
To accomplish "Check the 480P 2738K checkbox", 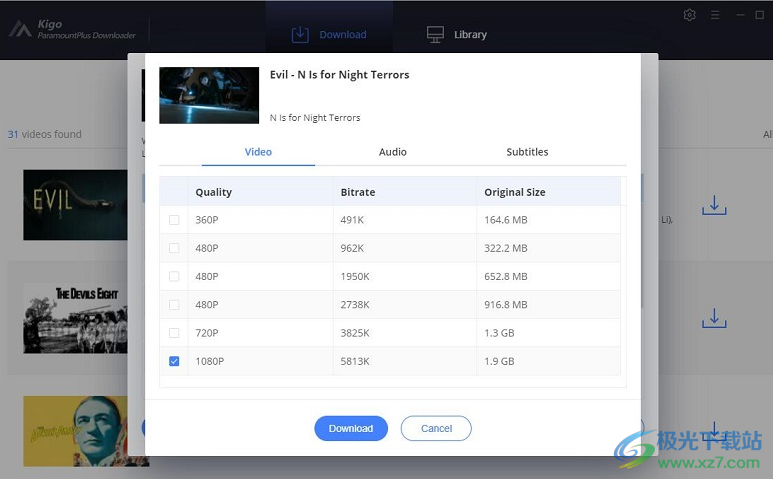I will [x=174, y=305].
